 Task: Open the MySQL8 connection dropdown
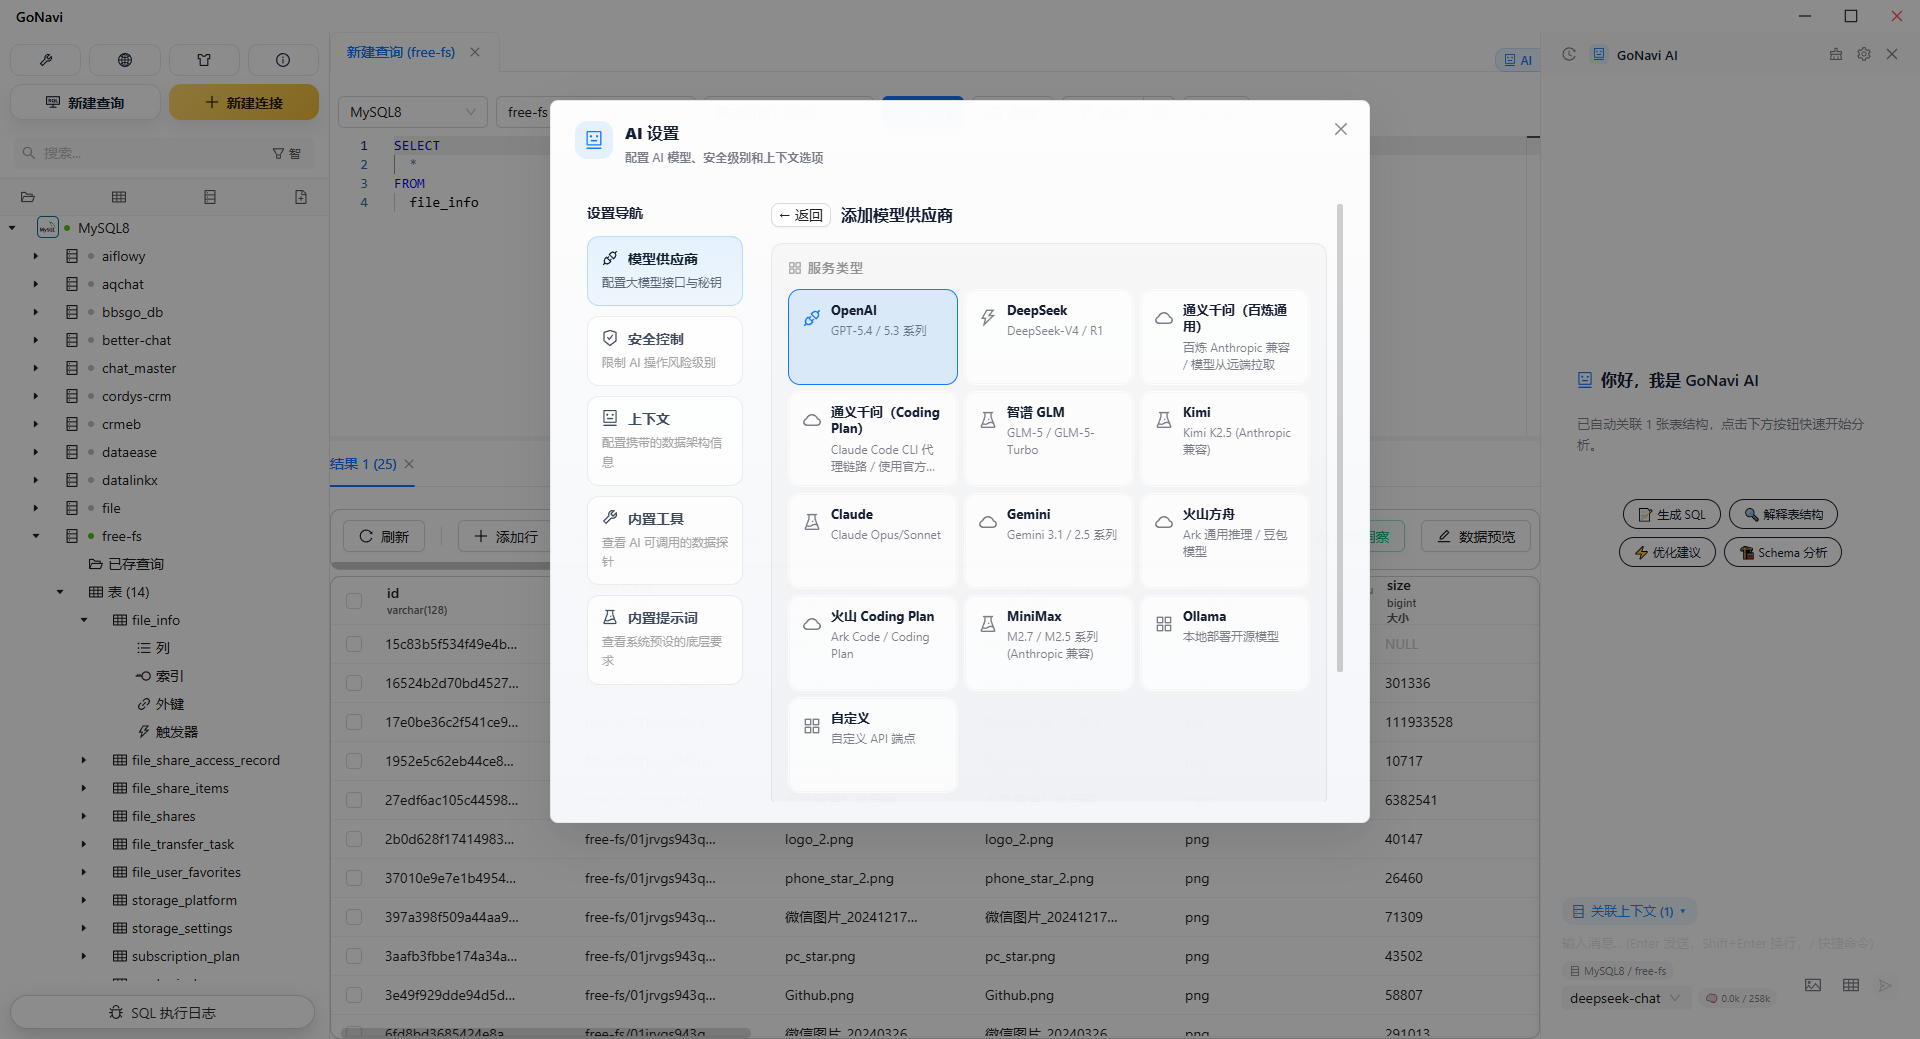(412, 112)
